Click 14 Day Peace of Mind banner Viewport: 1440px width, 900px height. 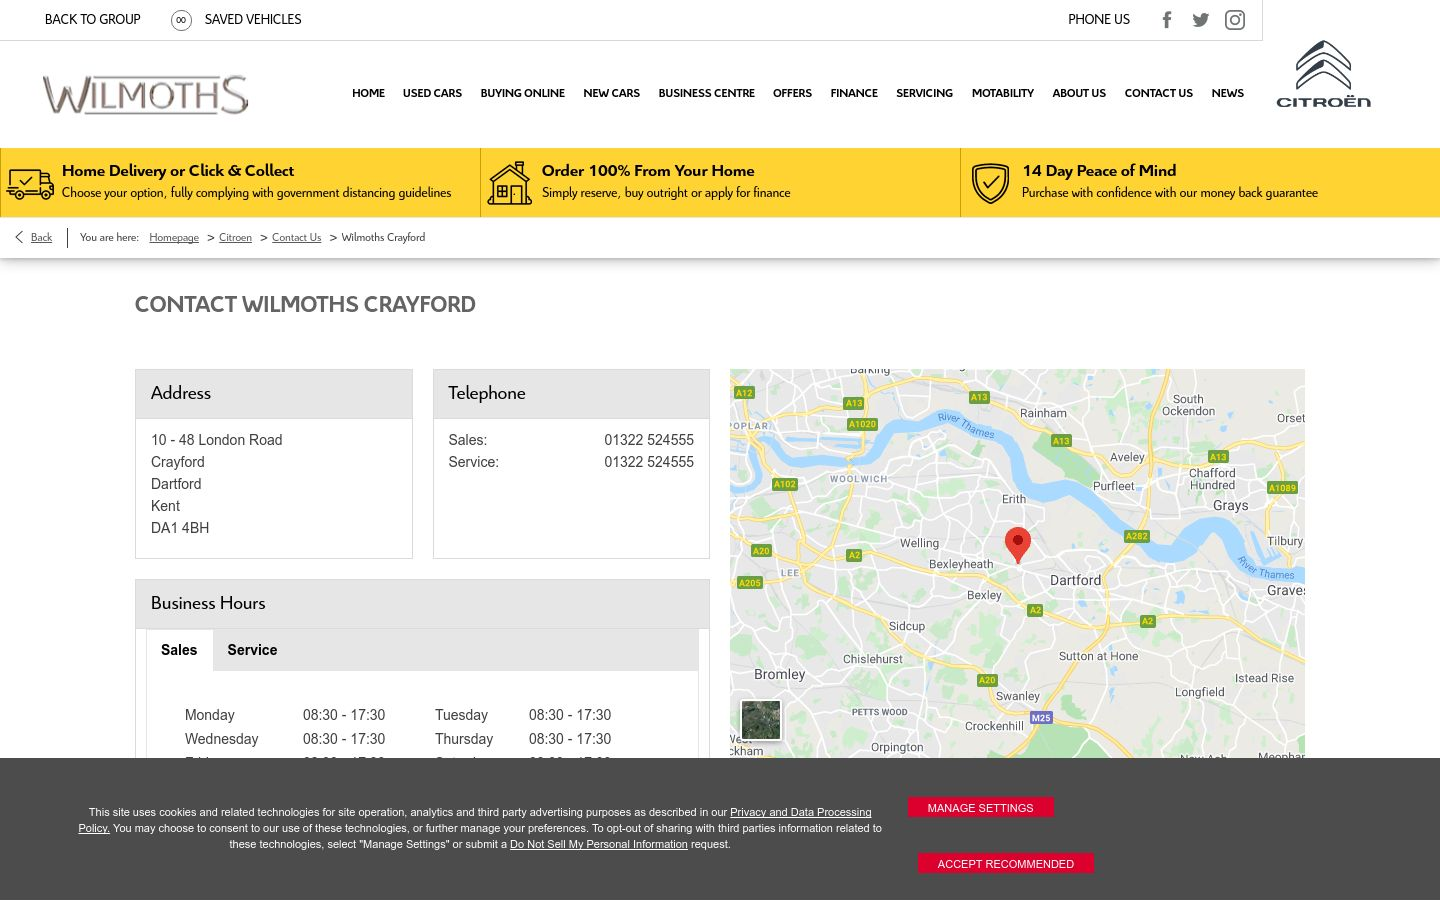pos(1200,183)
